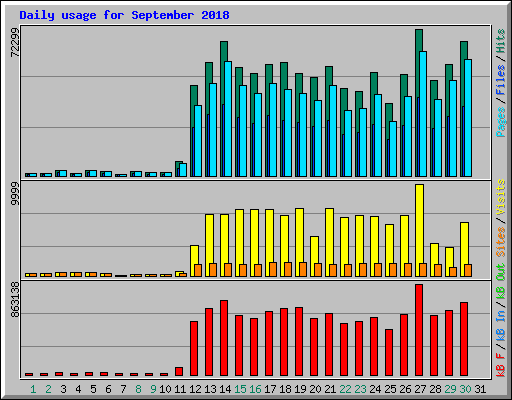Click the cyan "Pages" legend word
The width and height of the screenshot is (512, 400).
pyautogui.click(x=501, y=122)
